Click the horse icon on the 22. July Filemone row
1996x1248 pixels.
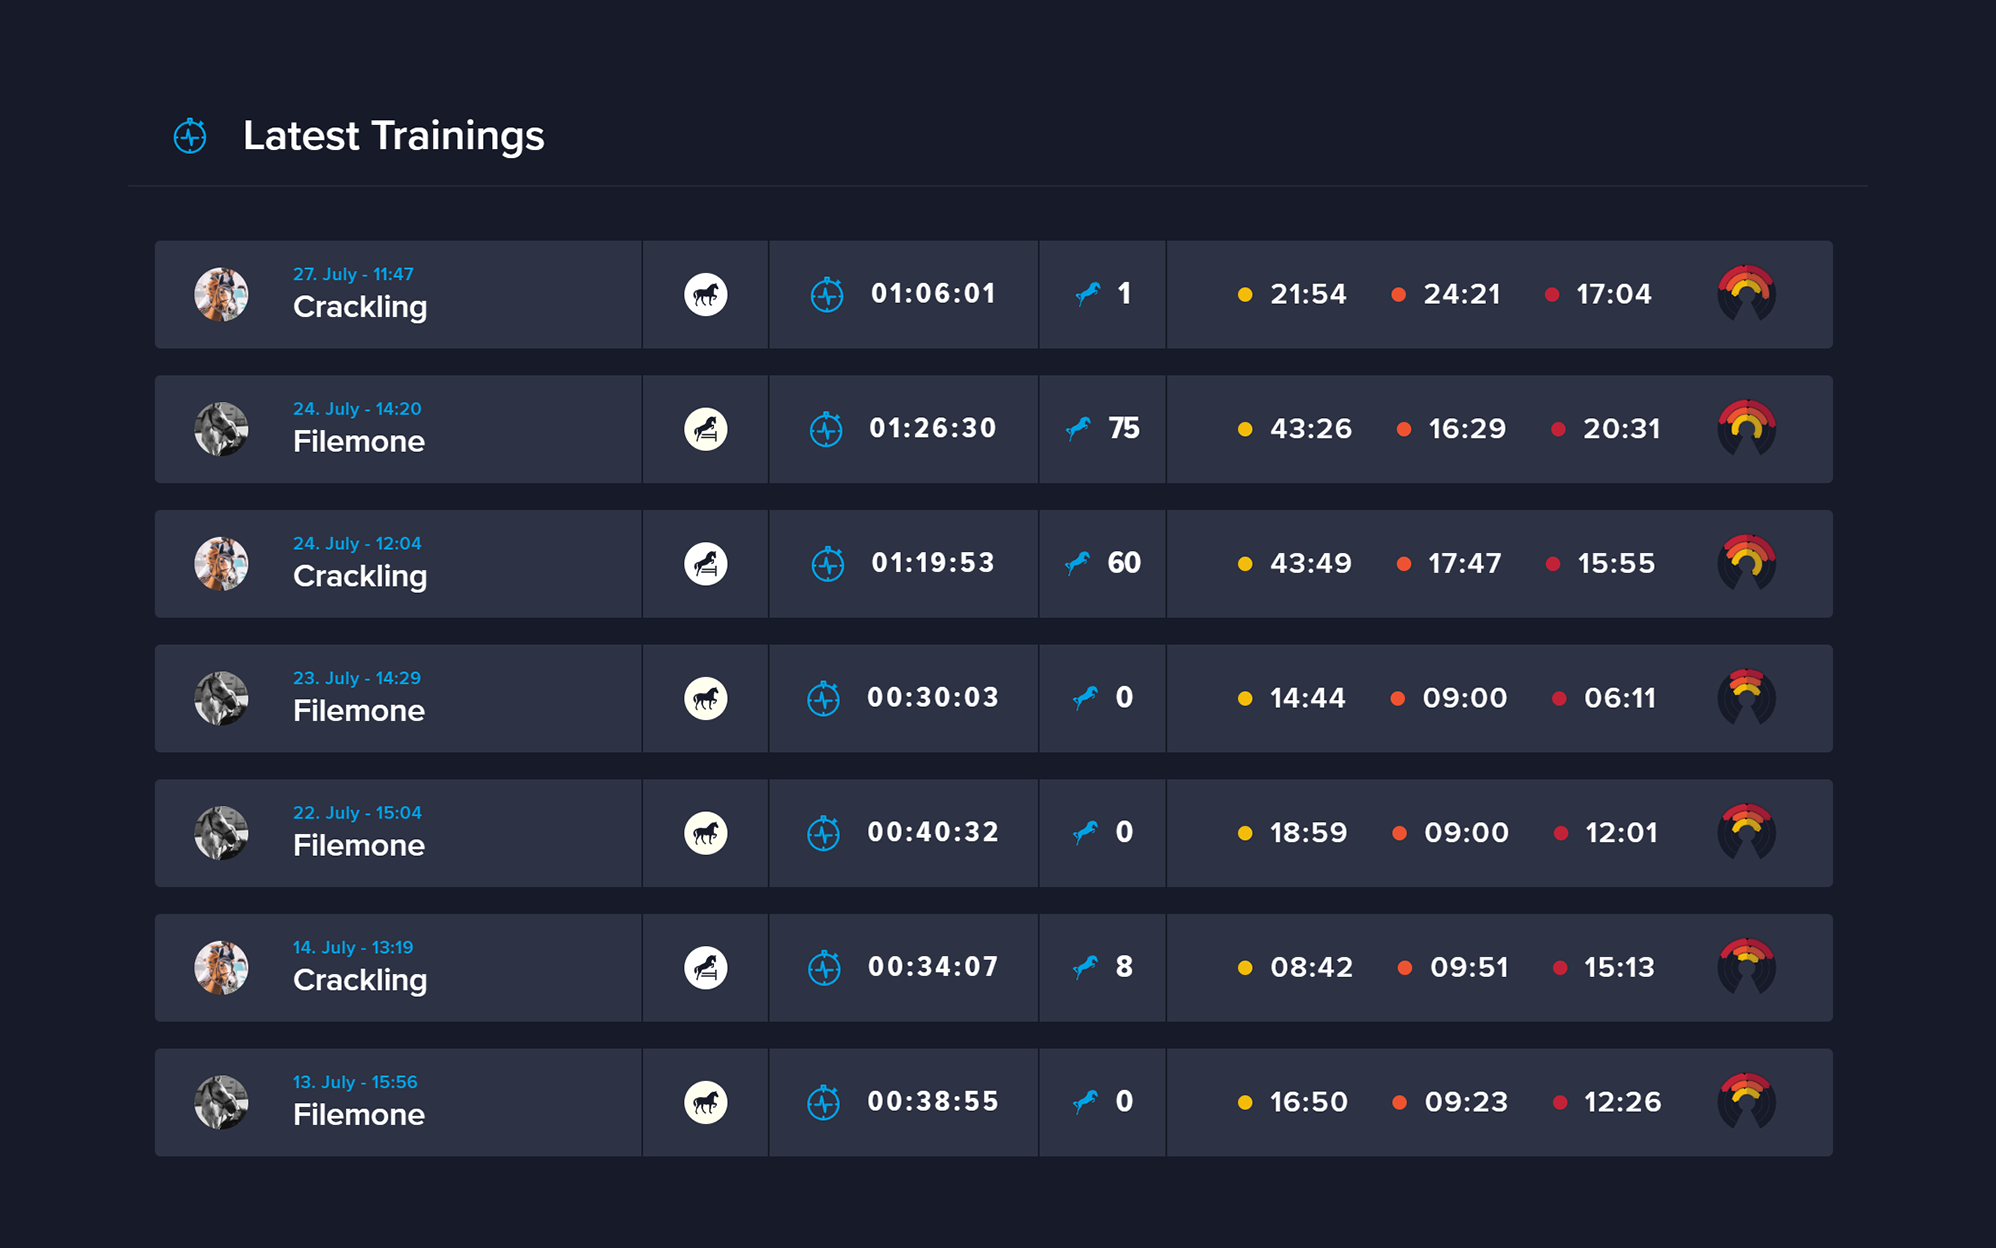[705, 833]
